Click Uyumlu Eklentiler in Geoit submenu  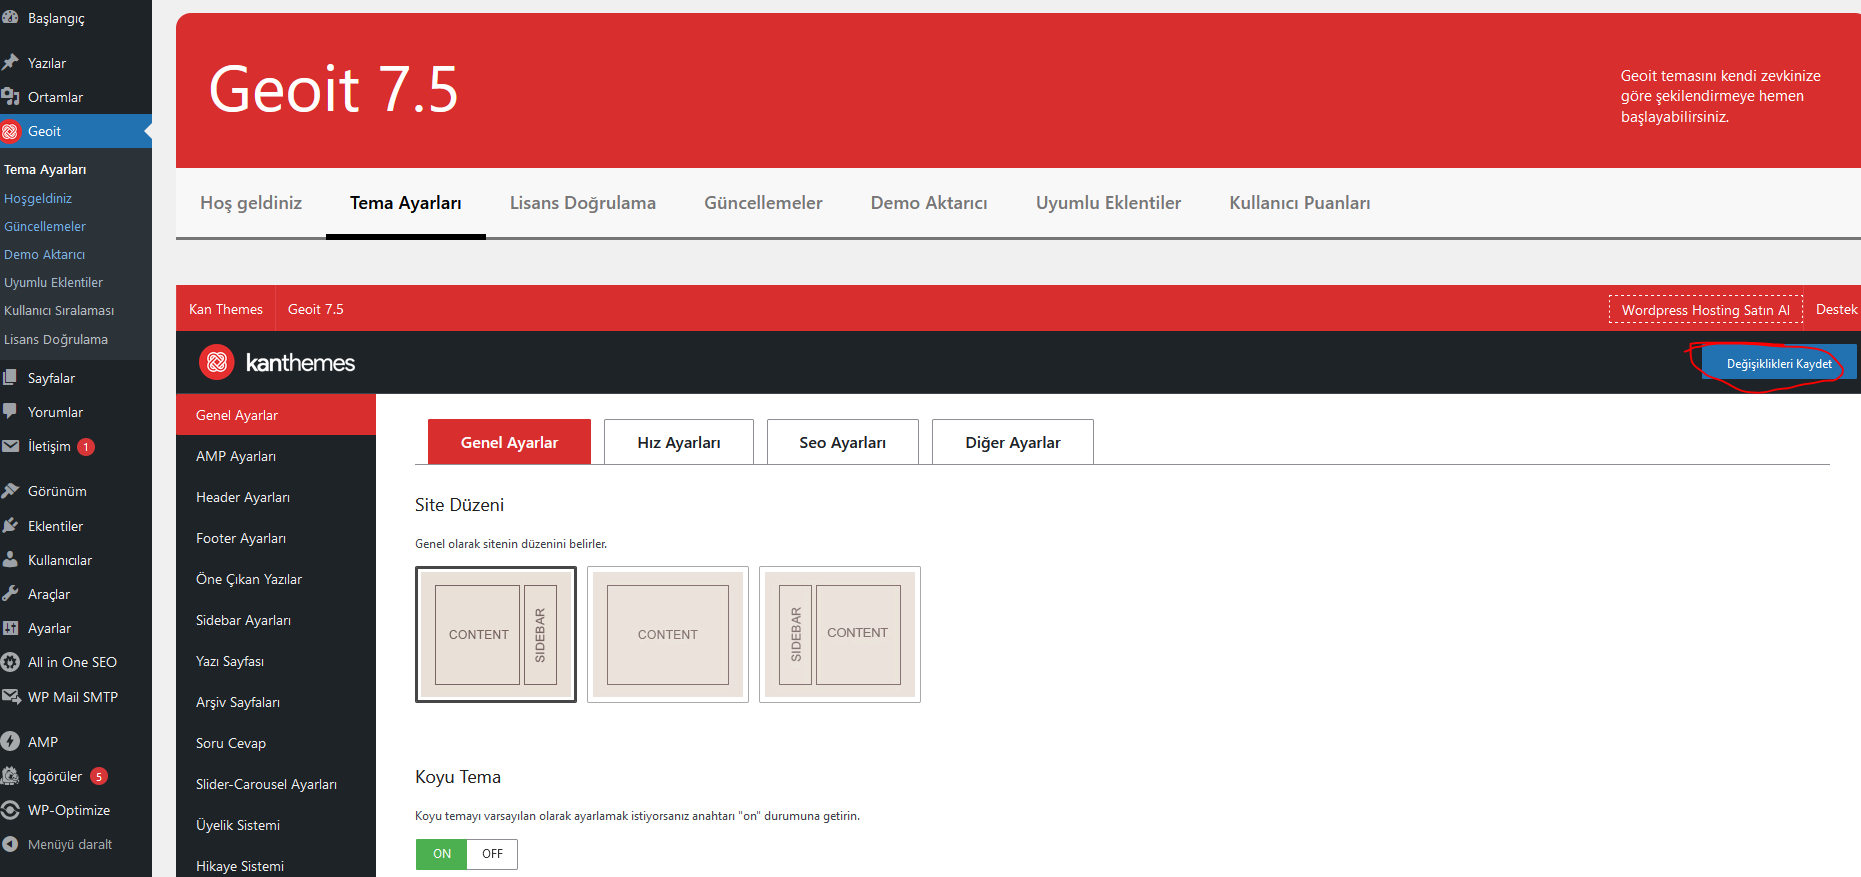point(53,282)
